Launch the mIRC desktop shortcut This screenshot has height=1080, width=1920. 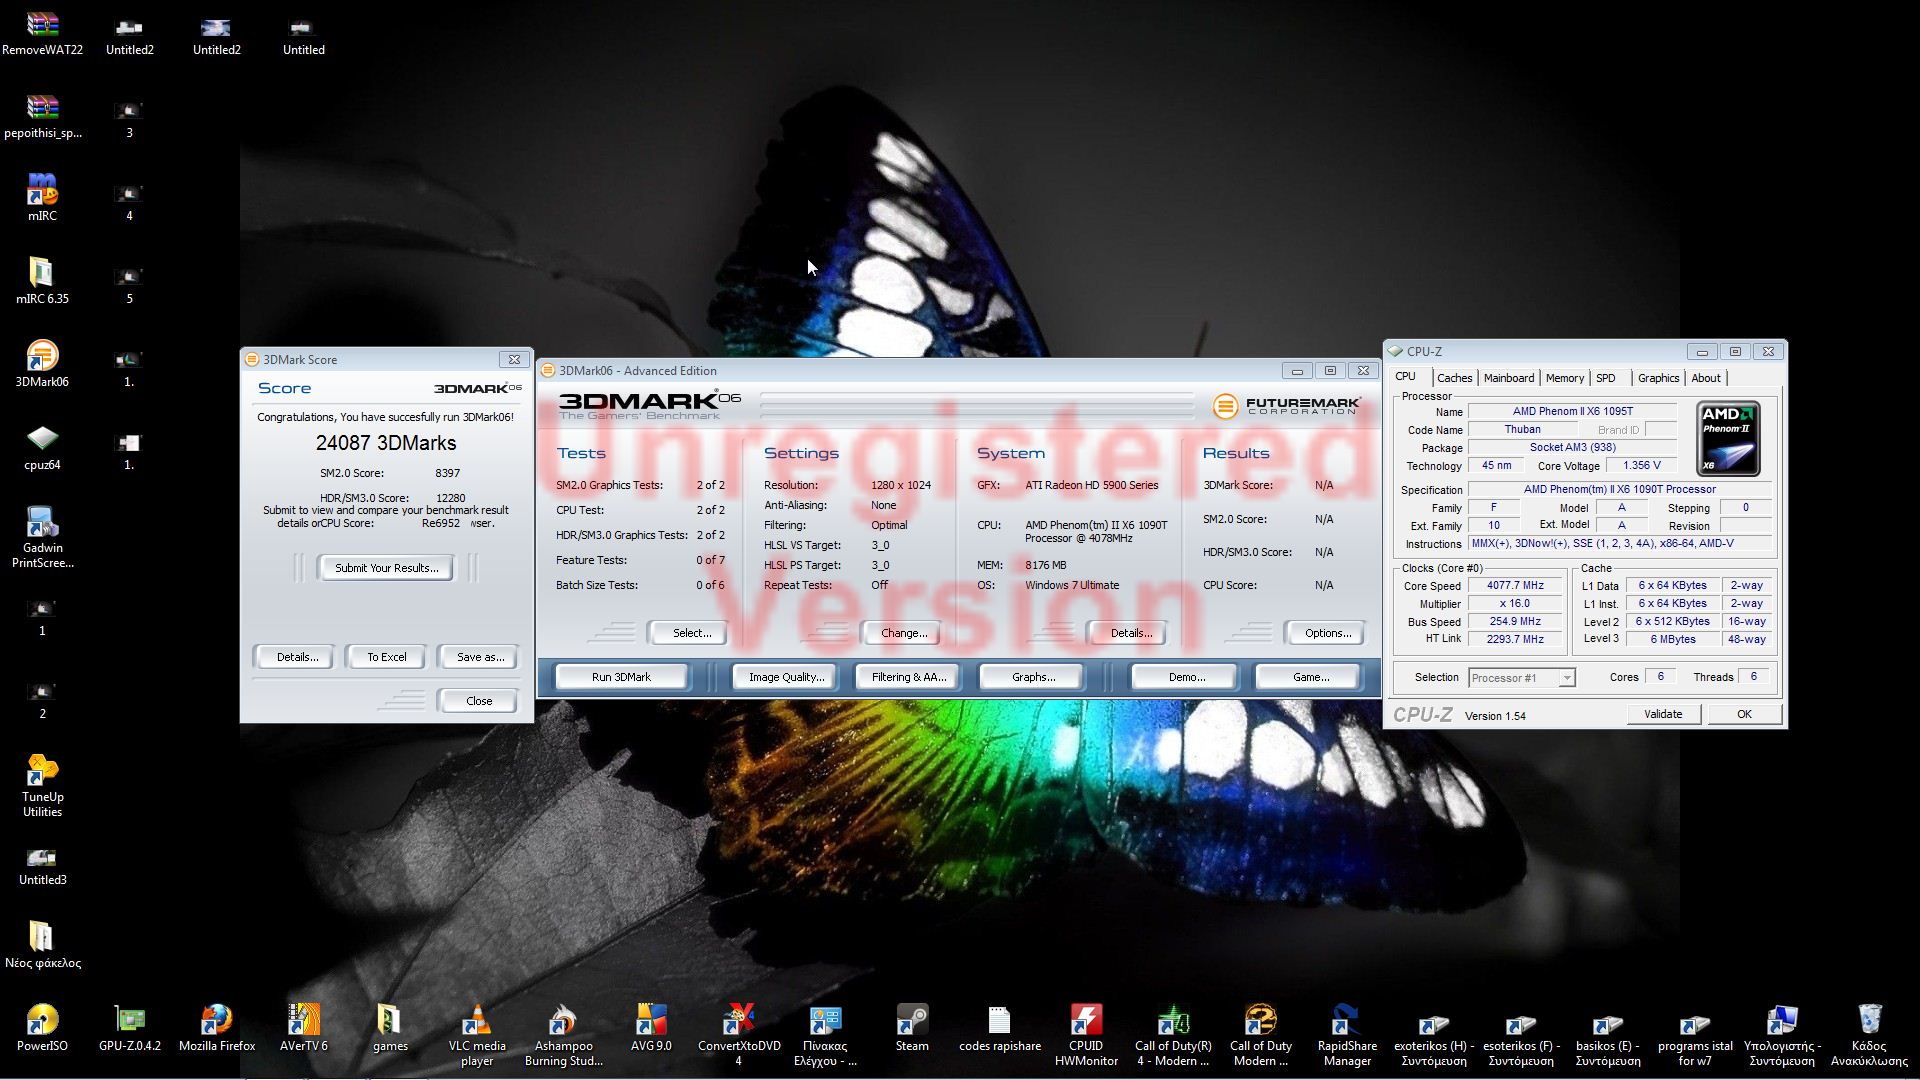pos(42,198)
